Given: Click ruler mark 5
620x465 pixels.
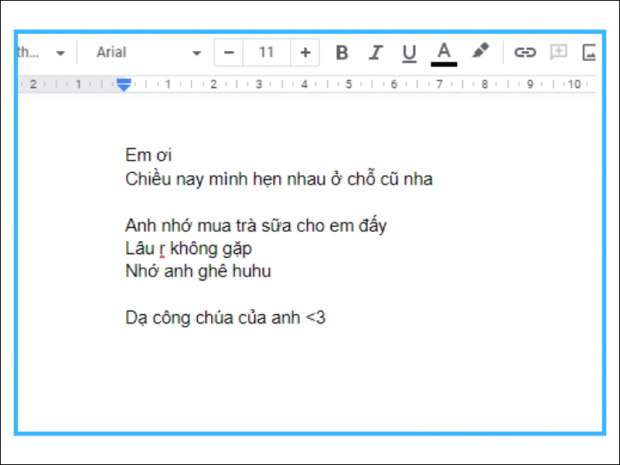Looking at the screenshot, I should [349, 84].
